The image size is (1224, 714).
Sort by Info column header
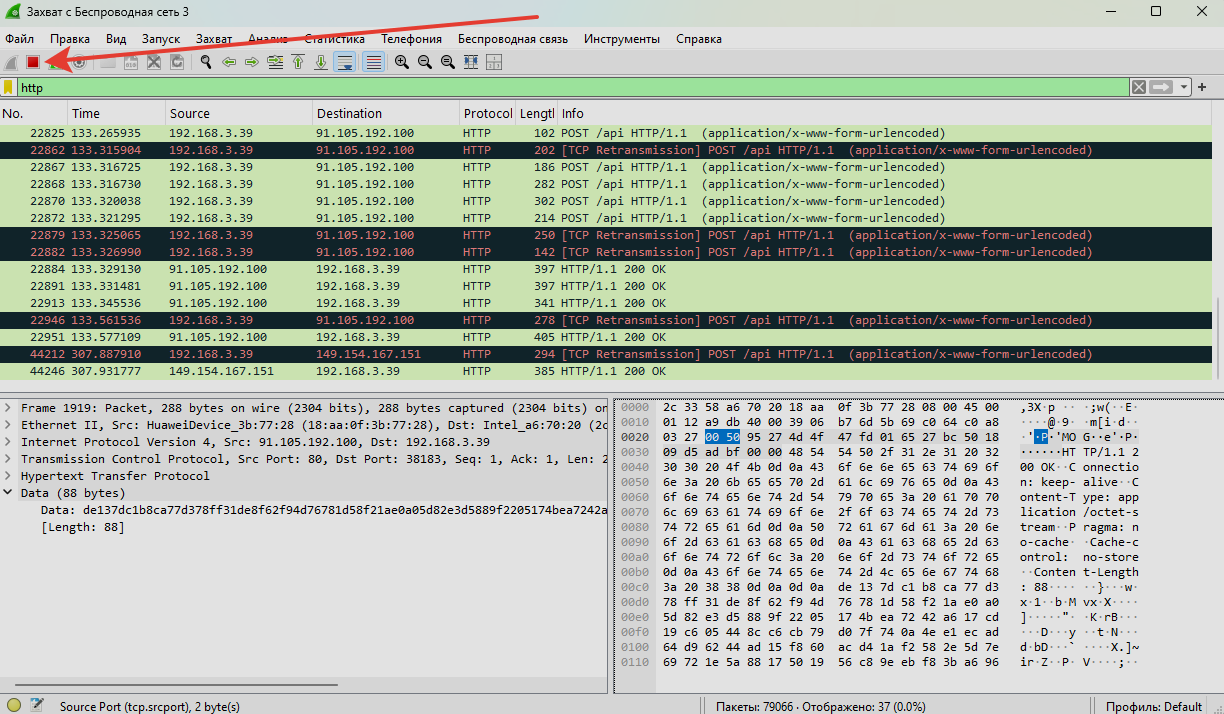(885, 113)
